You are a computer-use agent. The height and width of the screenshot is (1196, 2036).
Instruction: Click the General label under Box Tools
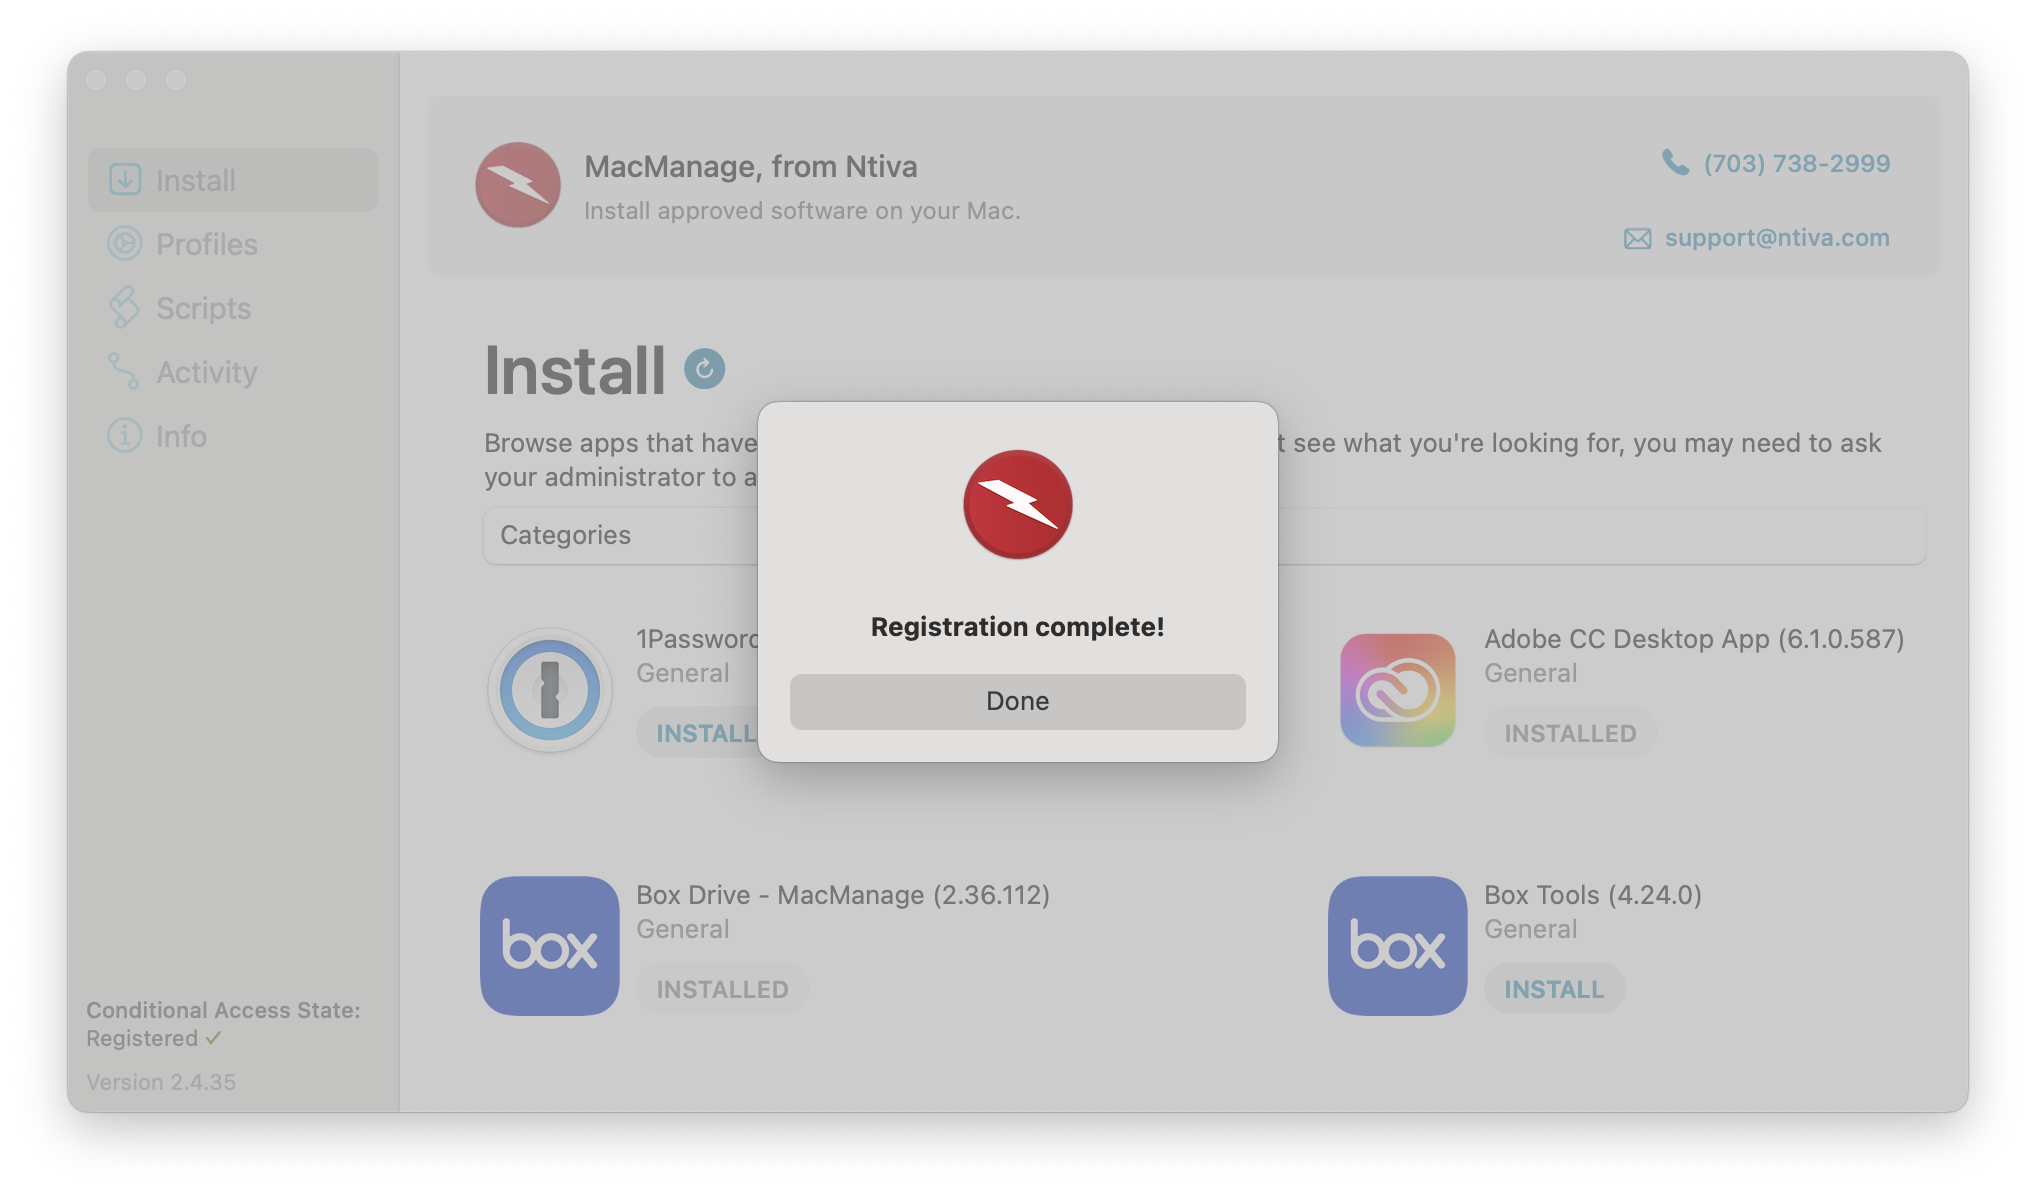[x=1530, y=929]
